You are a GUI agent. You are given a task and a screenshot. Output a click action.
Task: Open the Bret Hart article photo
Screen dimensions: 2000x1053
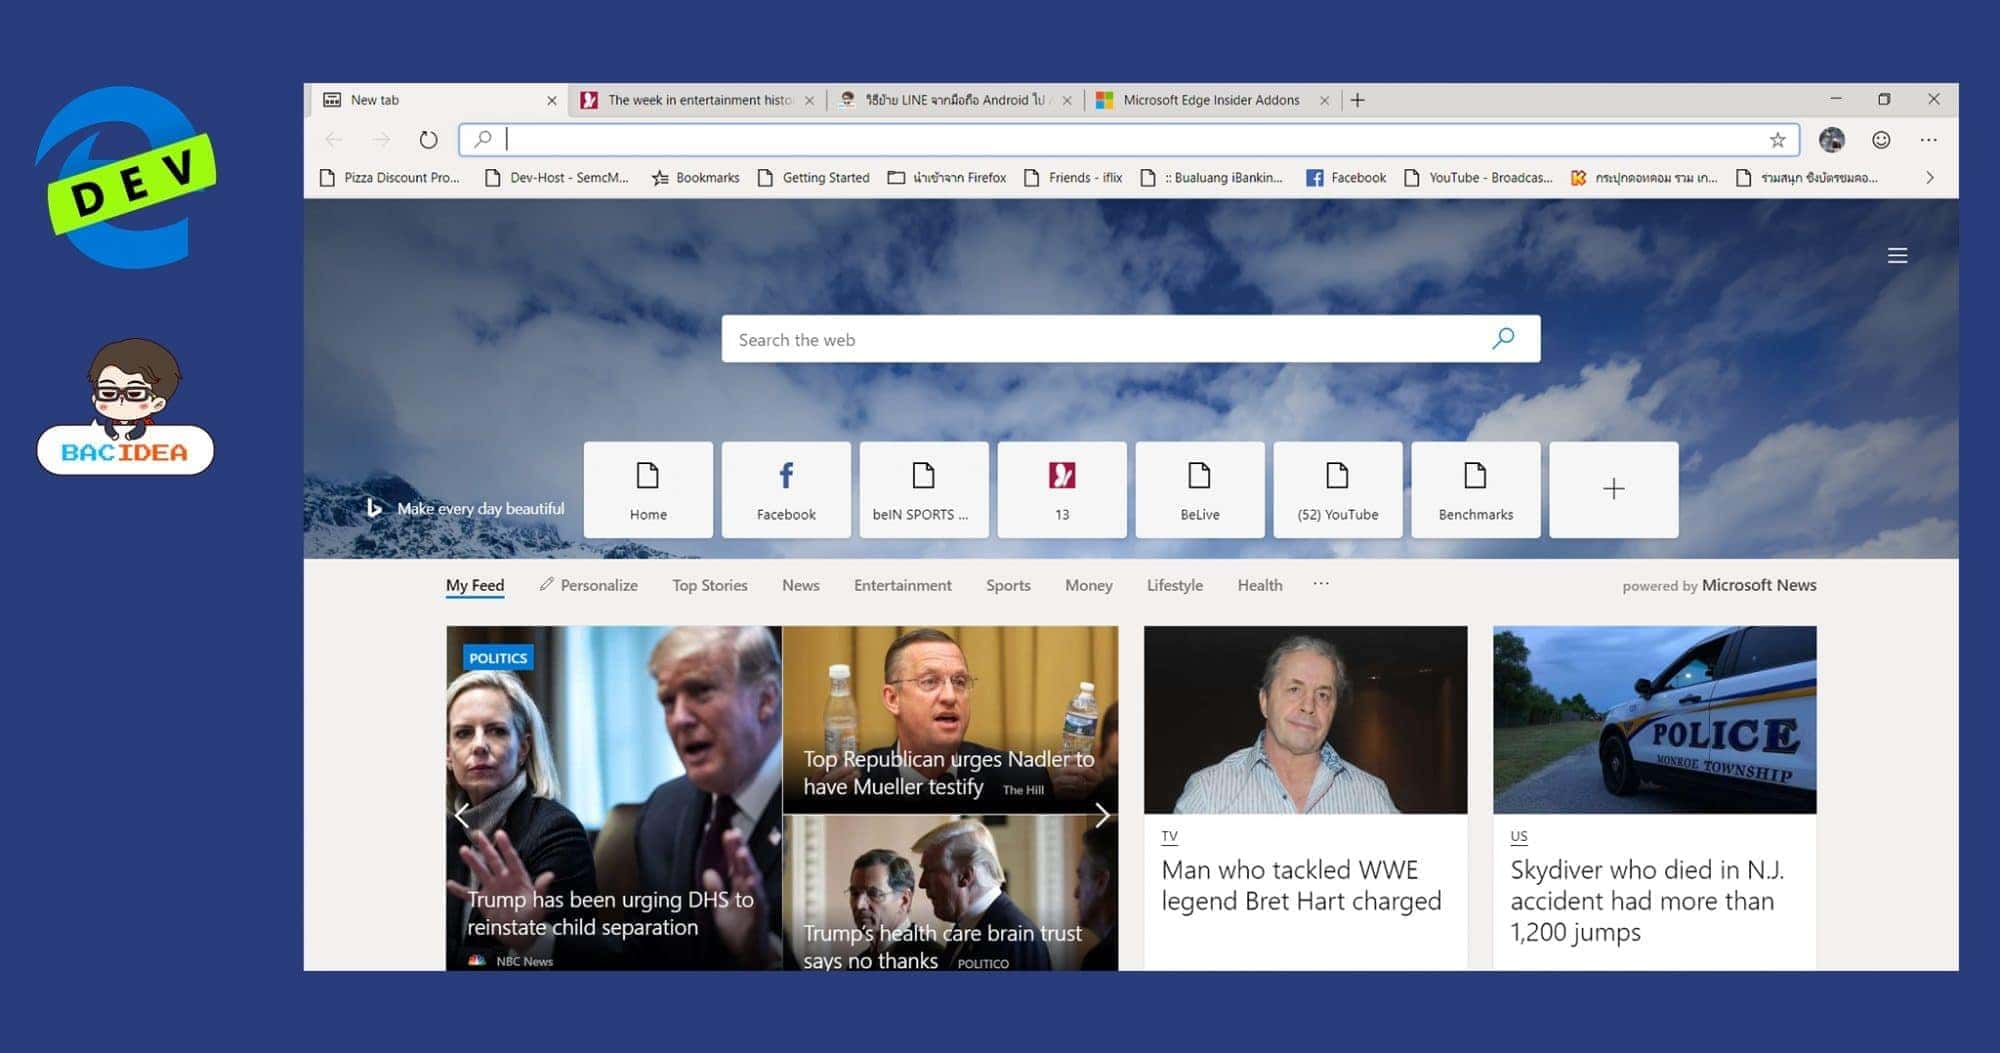(1306, 720)
